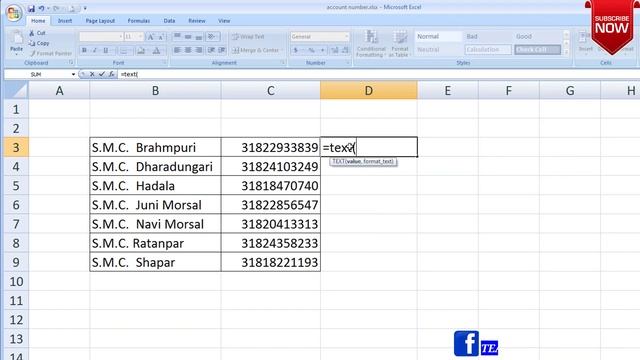Select cell containing 31822933839
Image resolution: width=640 pixels, height=360 pixels.
pos(271,147)
